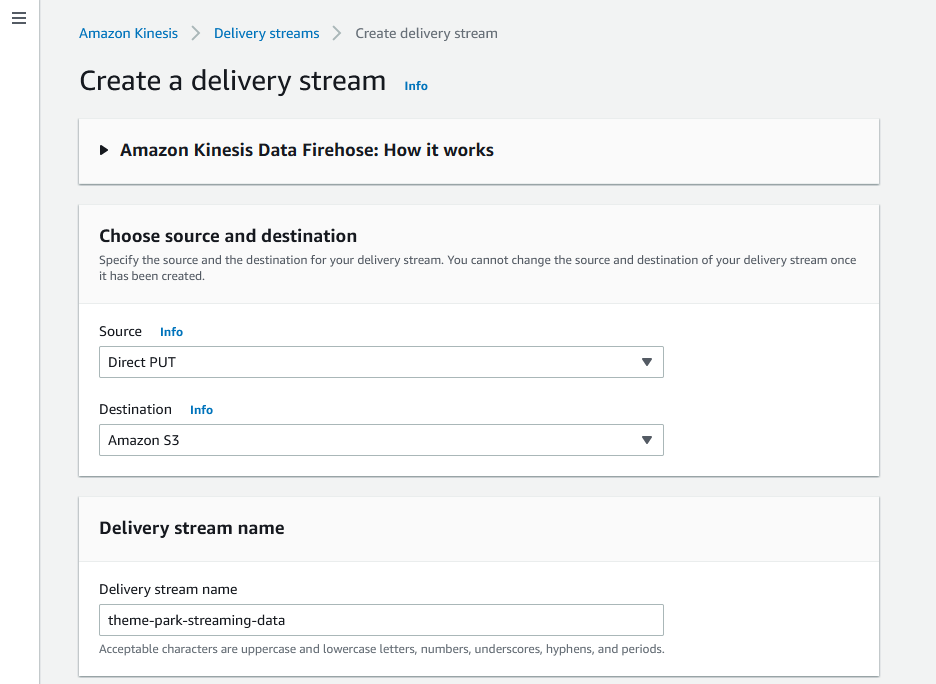Image resolution: width=936 pixels, height=684 pixels.
Task: Open the hamburger navigation menu
Action: [x=19, y=18]
